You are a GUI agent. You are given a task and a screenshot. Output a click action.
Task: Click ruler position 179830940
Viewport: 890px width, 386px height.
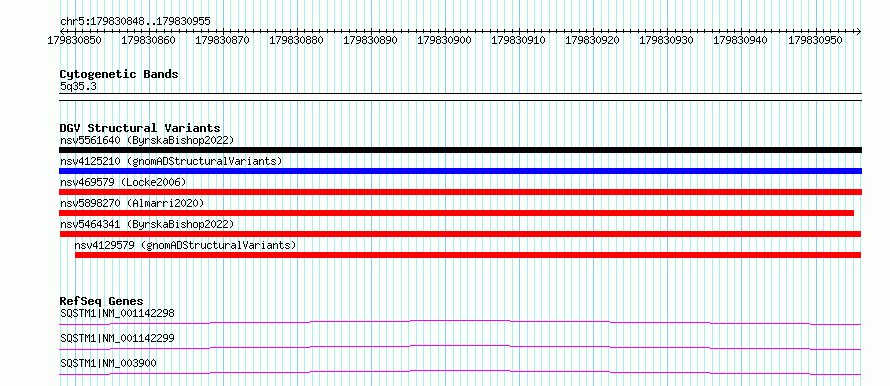point(740,40)
